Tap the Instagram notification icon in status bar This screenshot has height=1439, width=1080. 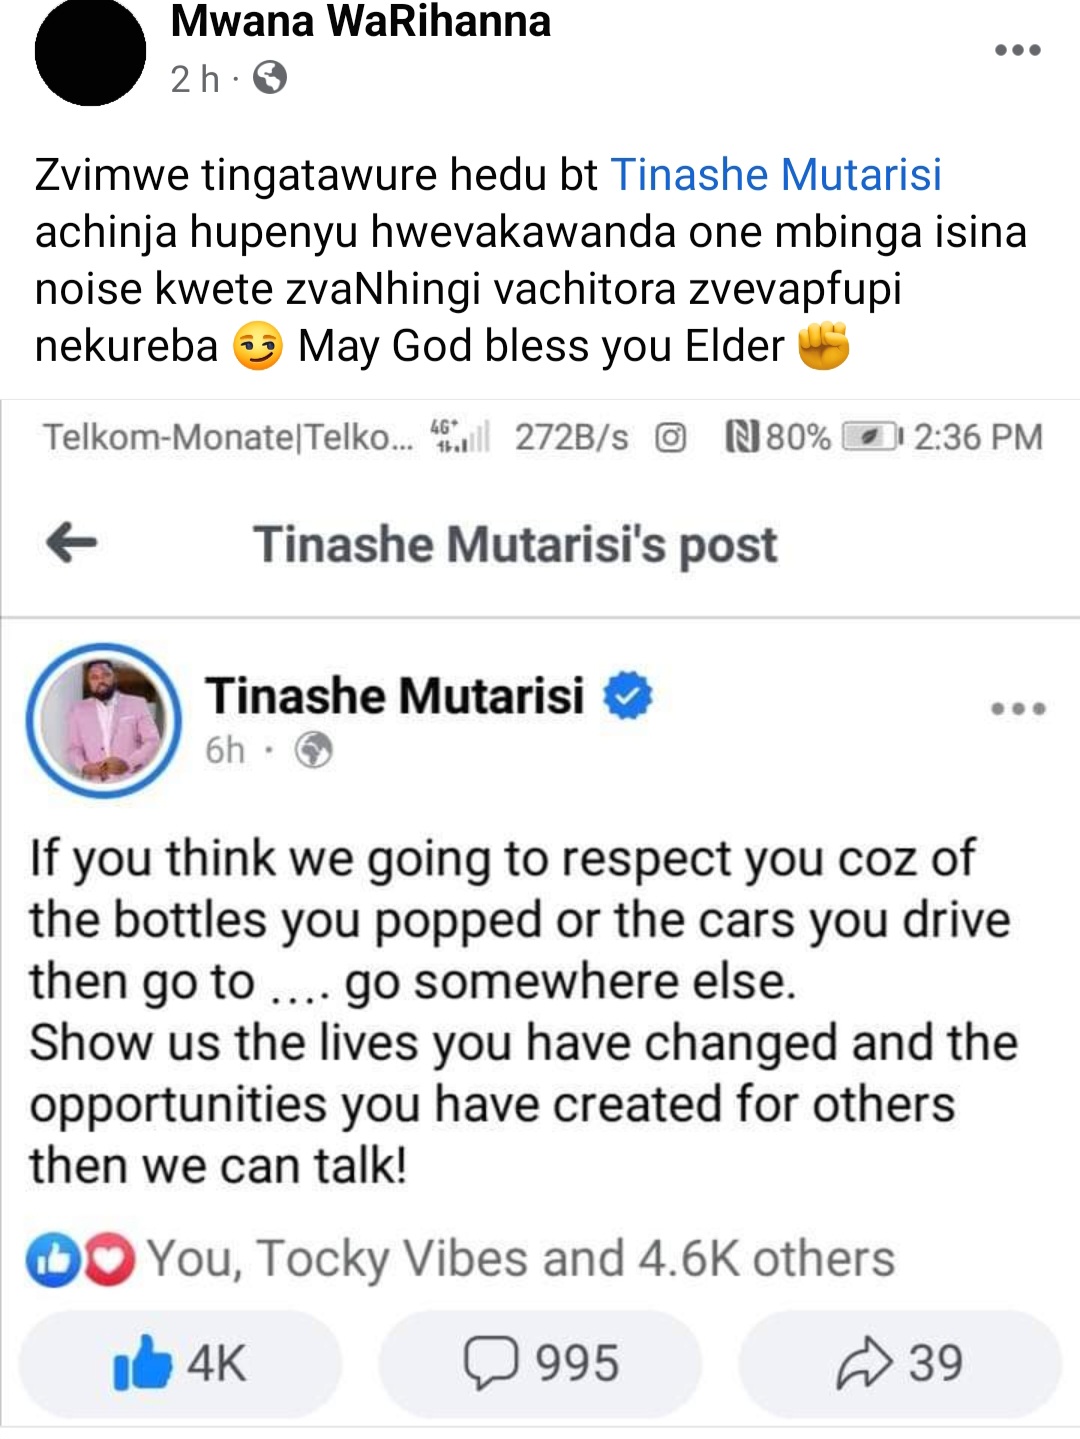pos(670,438)
